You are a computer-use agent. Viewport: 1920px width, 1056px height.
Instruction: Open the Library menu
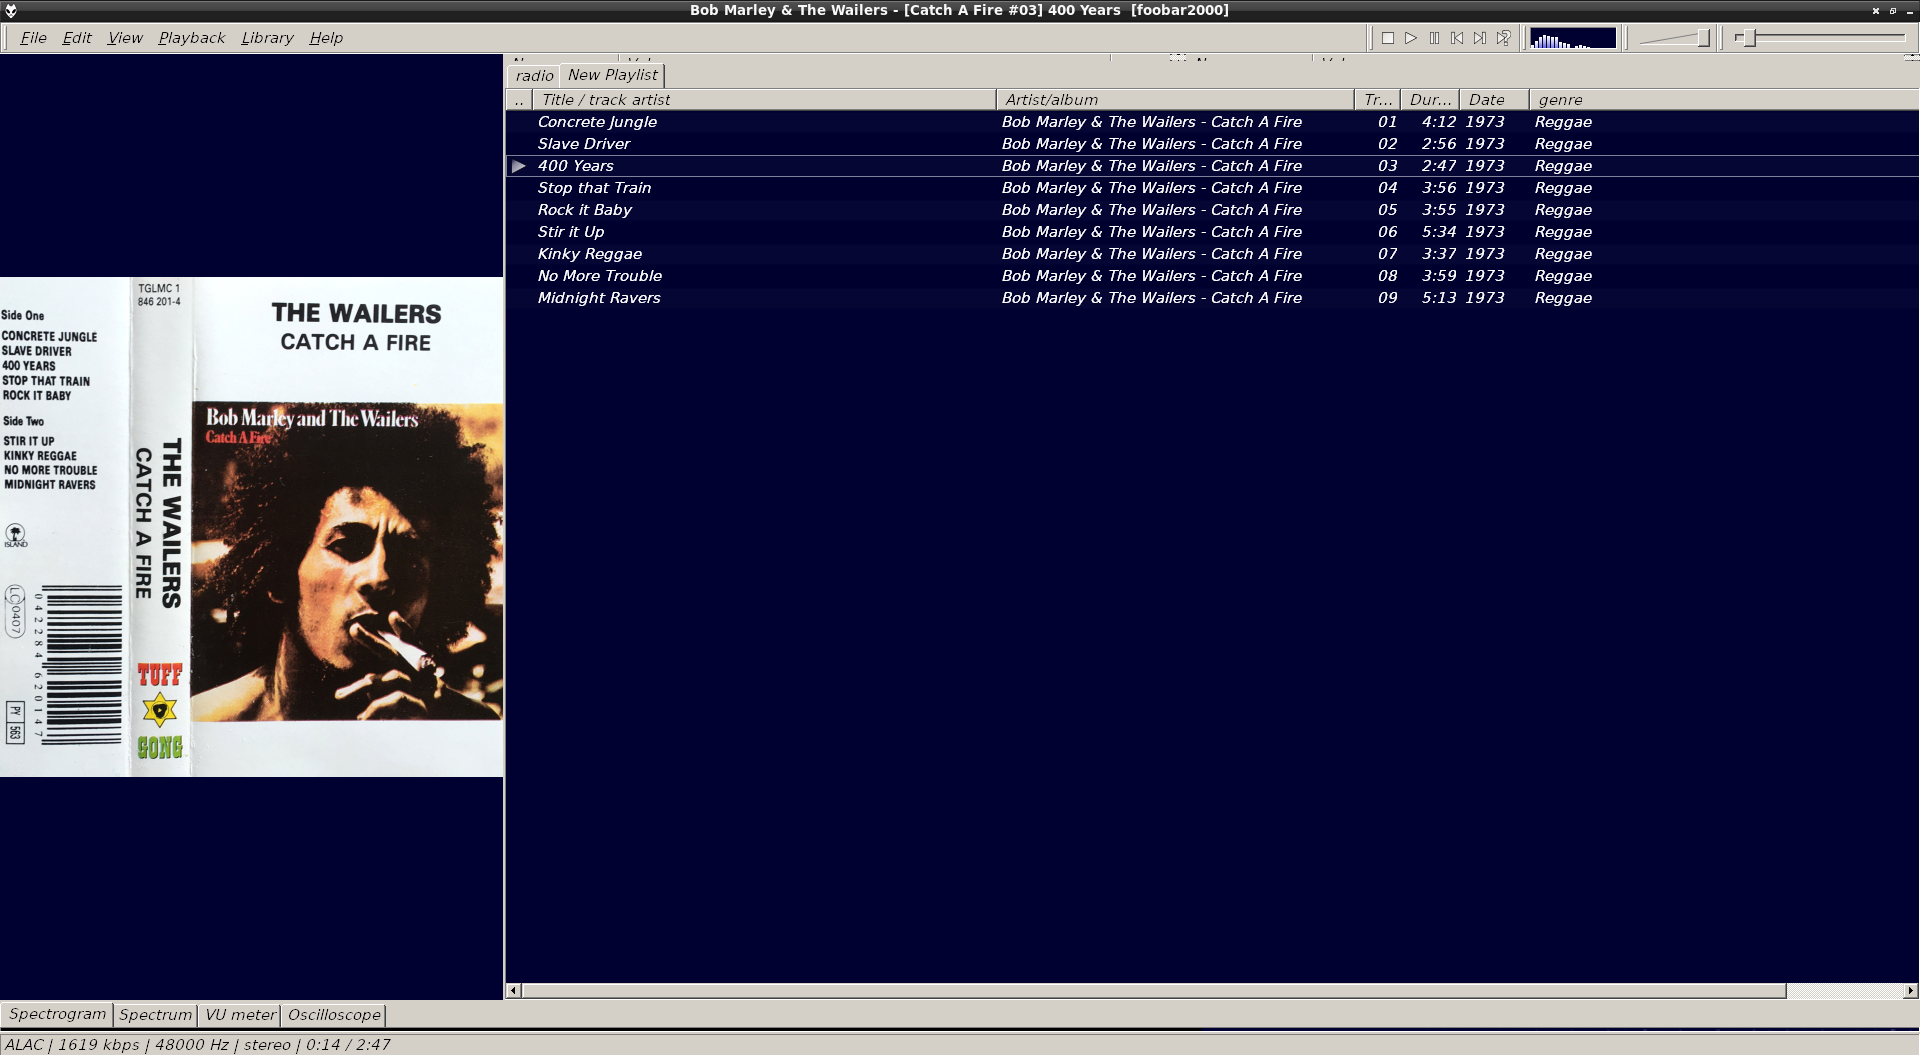(x=267, y=38)
